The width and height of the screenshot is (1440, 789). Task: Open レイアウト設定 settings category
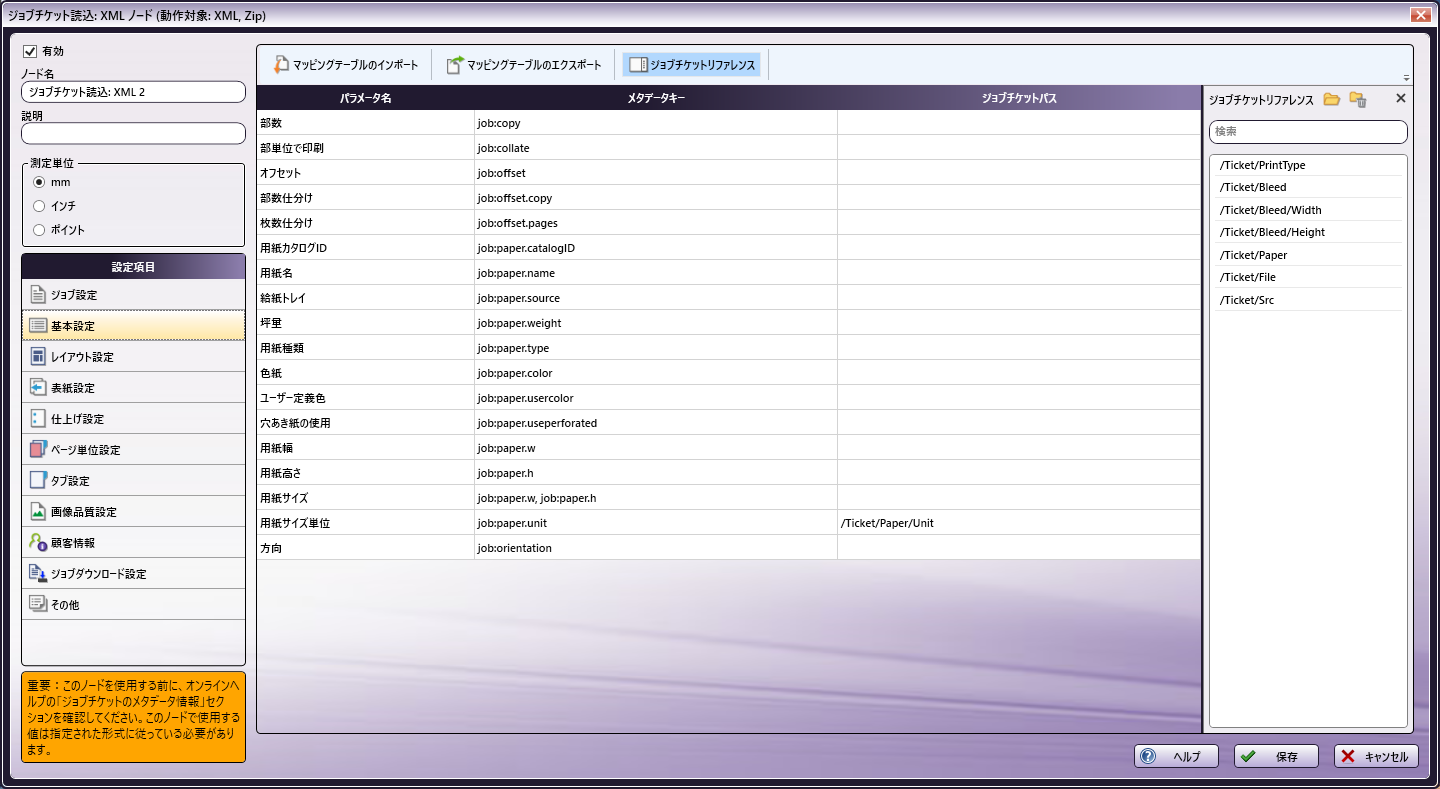(133, 357)
